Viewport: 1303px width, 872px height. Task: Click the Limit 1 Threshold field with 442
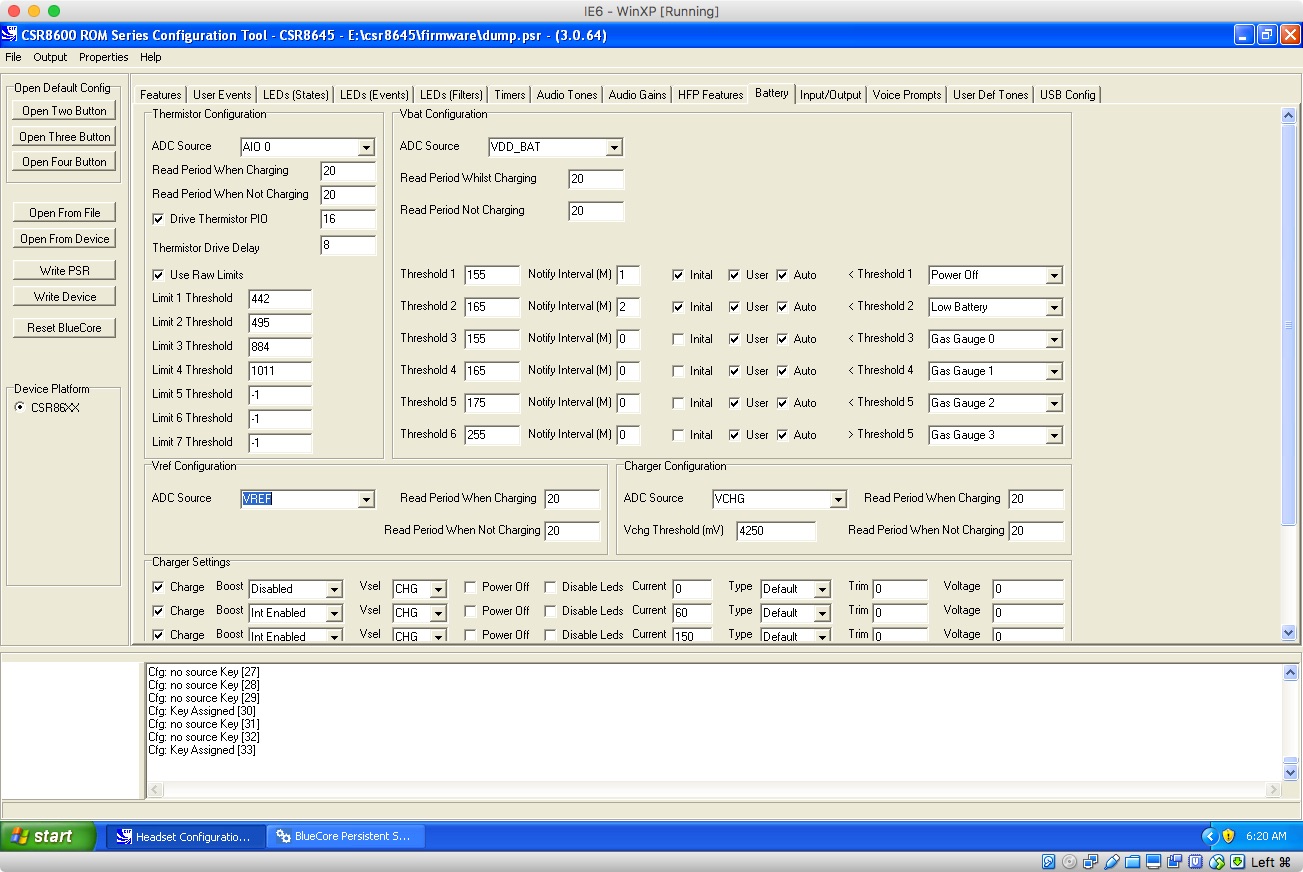point(280,299)
